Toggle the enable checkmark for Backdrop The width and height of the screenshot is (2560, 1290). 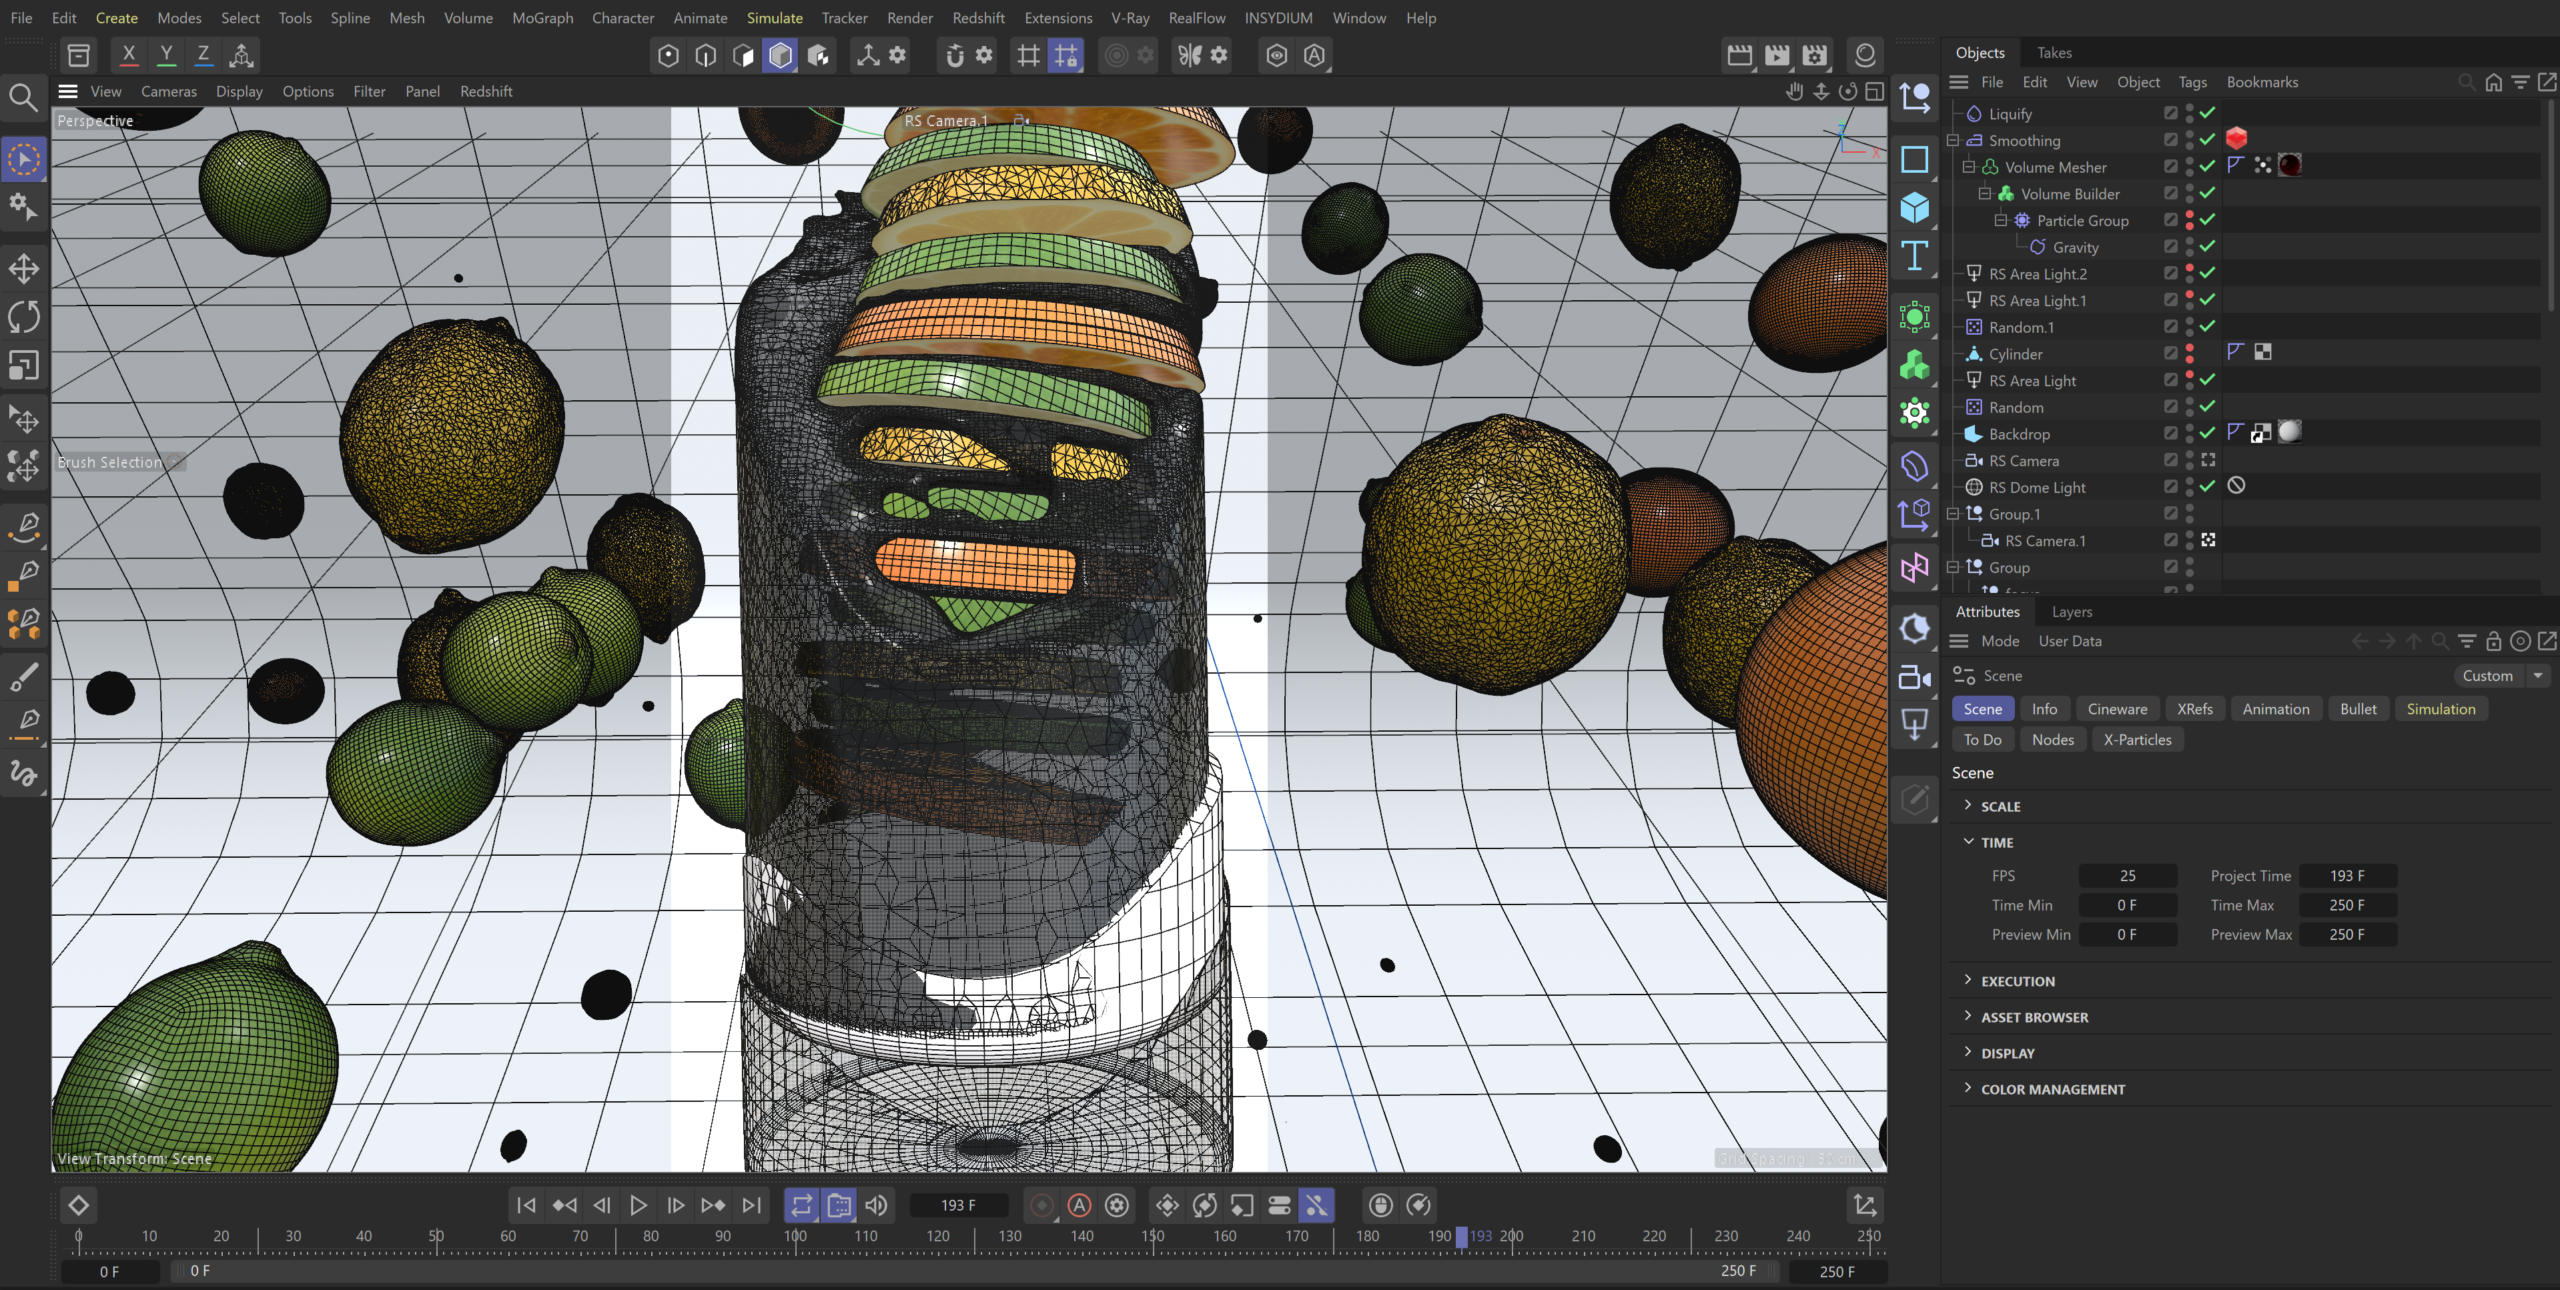click(x=2207, y=433)
